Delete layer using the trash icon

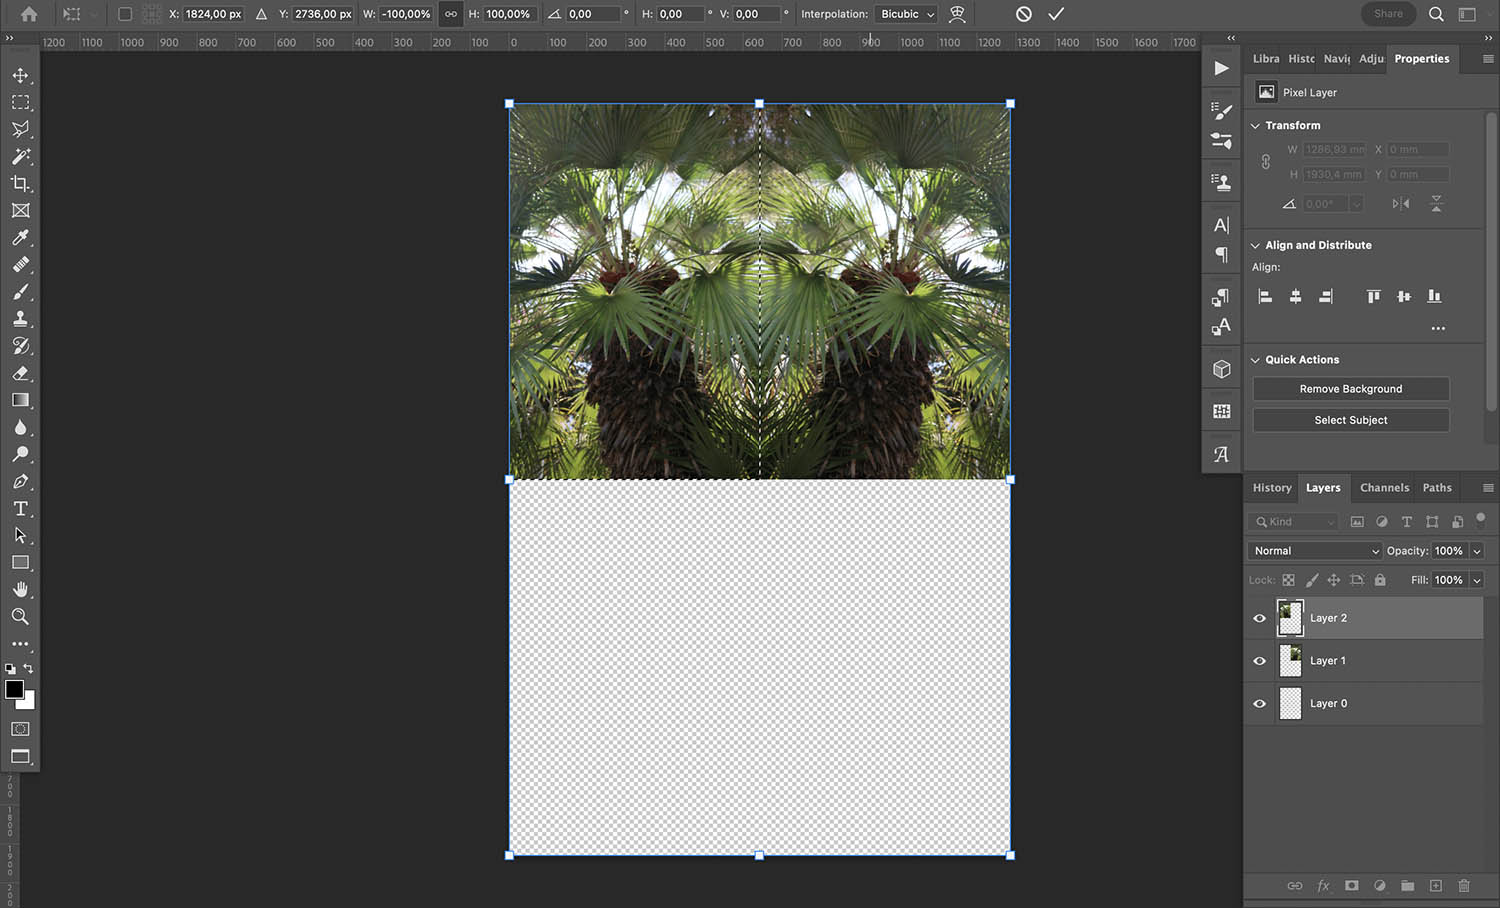click(x=1464, y=886)
